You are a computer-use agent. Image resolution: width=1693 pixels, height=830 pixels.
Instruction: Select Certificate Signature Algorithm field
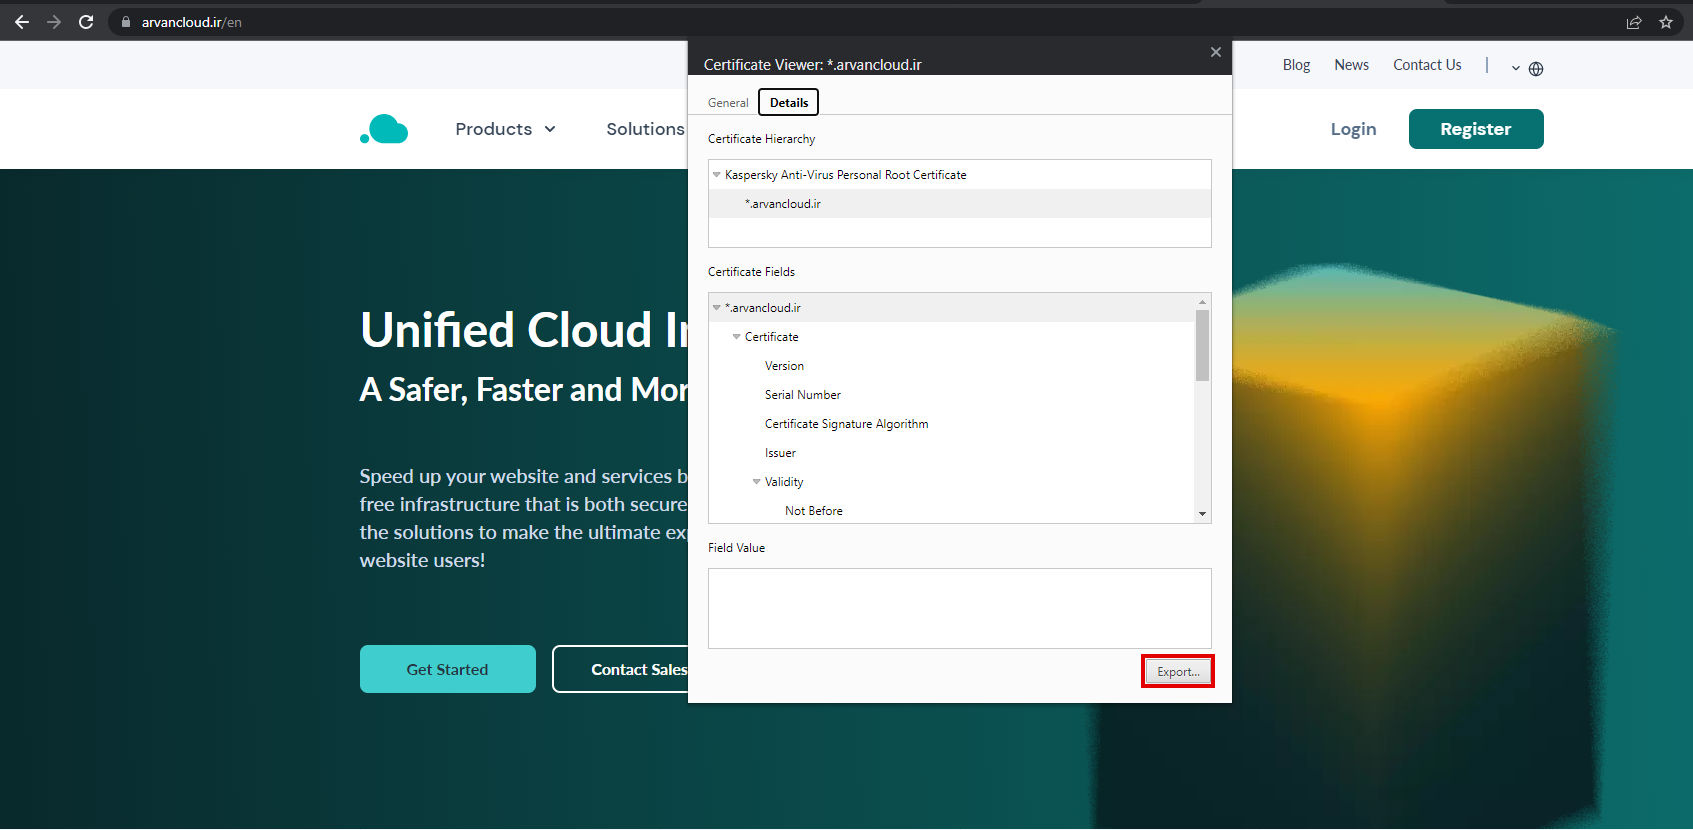(x=846, y=424)
